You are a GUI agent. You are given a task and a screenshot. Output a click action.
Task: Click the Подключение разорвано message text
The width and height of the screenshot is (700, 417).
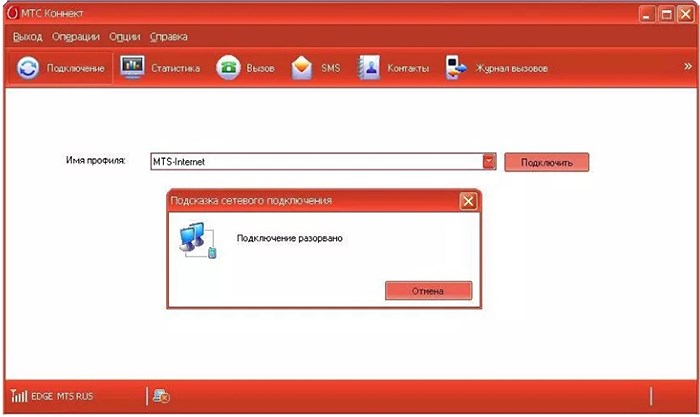290,238
